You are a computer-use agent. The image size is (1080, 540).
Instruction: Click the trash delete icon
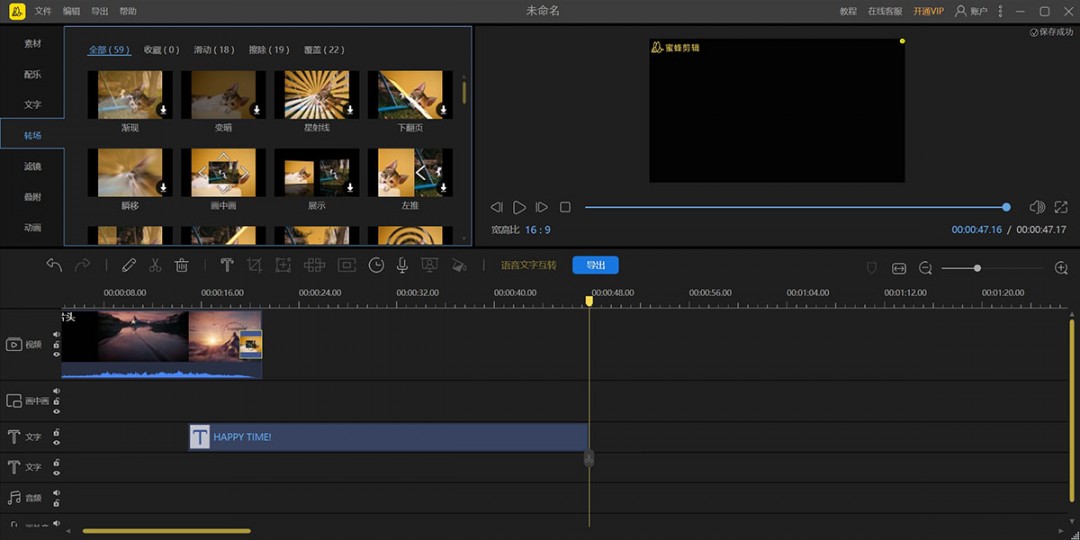182,265
